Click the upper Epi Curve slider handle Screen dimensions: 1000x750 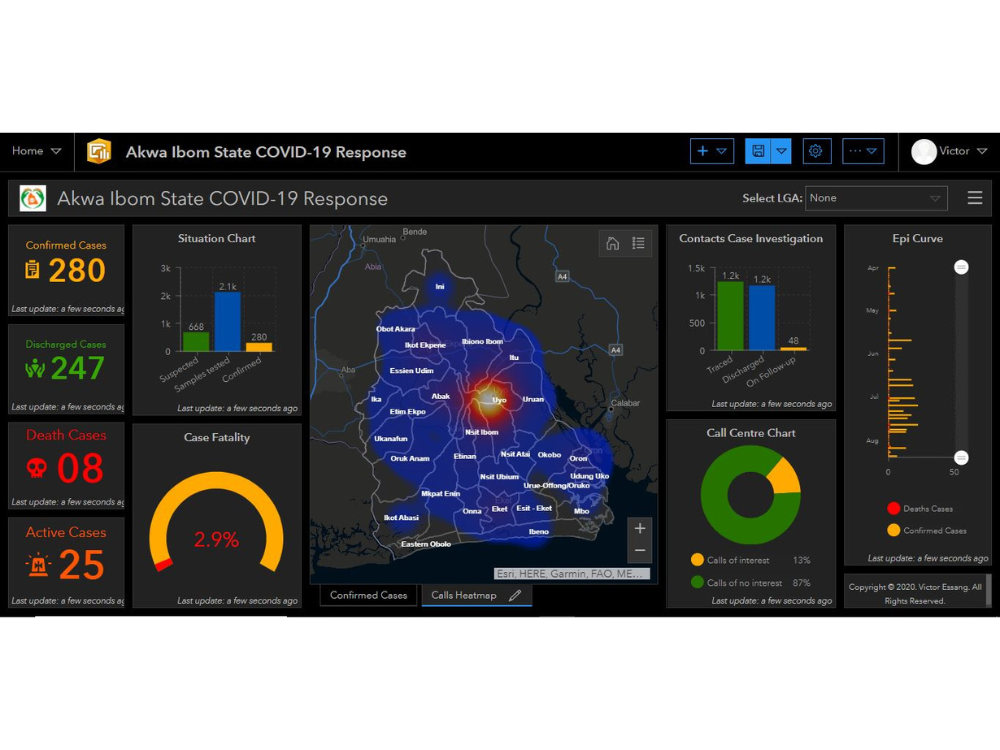point(961,267)
